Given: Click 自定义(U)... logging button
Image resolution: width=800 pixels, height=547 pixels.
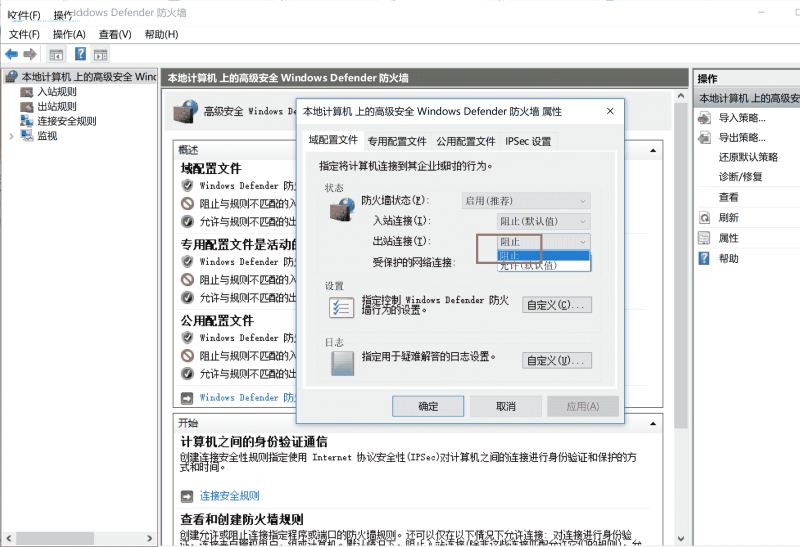Looking at the screenshot, I should (x=557, y=360).
